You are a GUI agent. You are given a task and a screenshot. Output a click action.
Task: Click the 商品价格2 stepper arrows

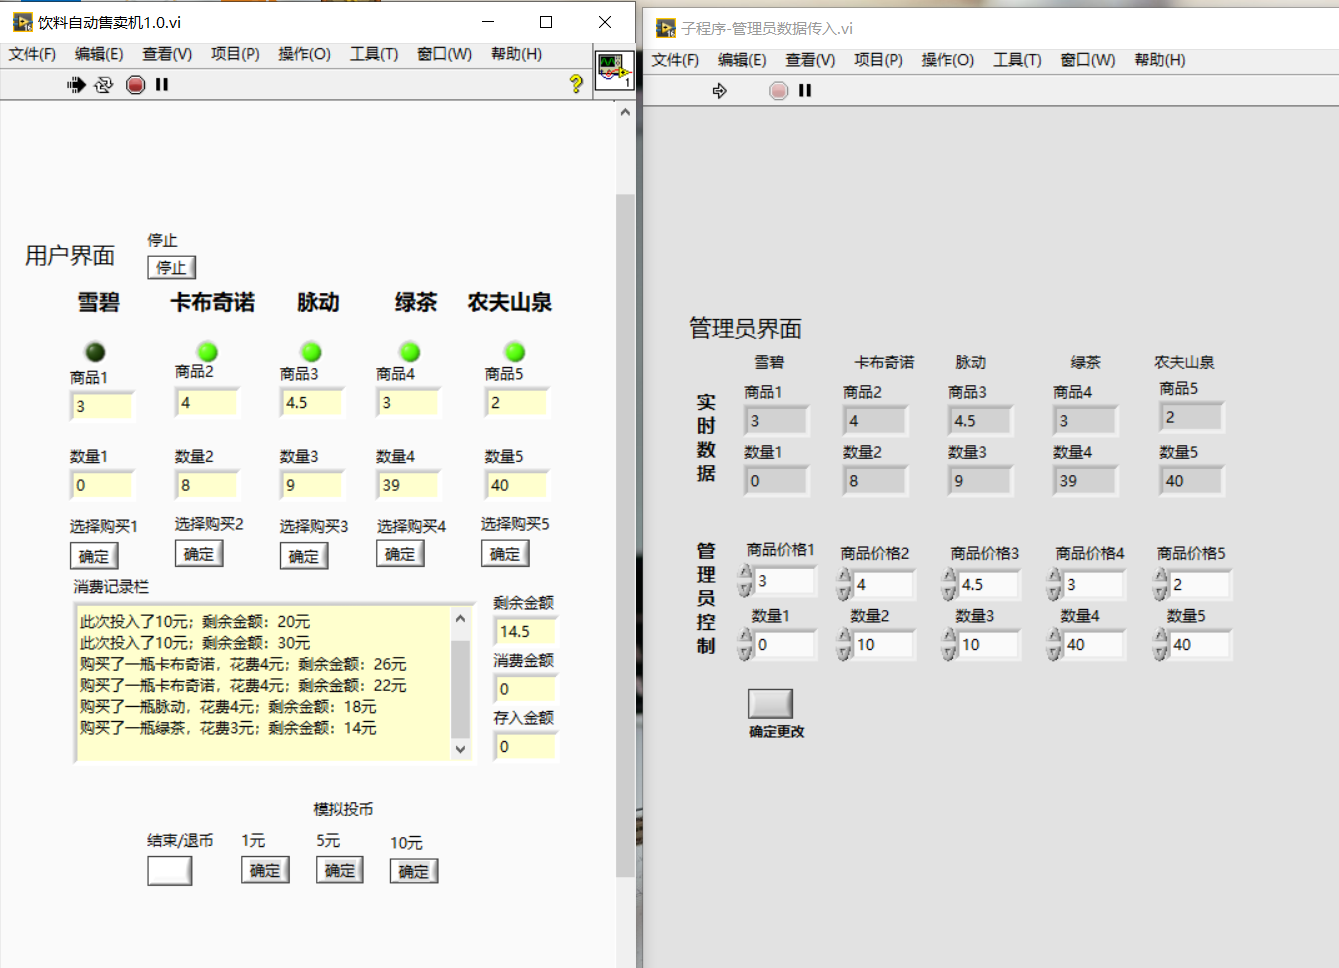click(x=844, y=584)
